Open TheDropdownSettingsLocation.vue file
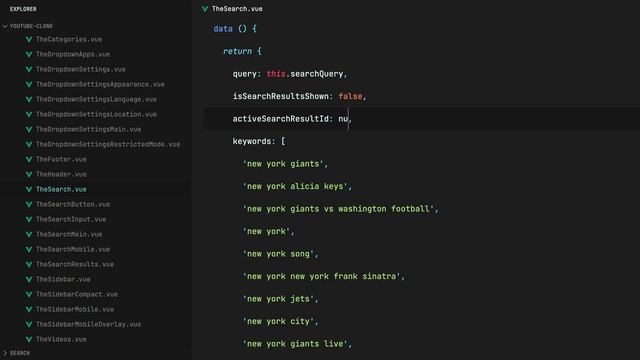The height and width of the screenshot is (360, 640). [96, 114]
